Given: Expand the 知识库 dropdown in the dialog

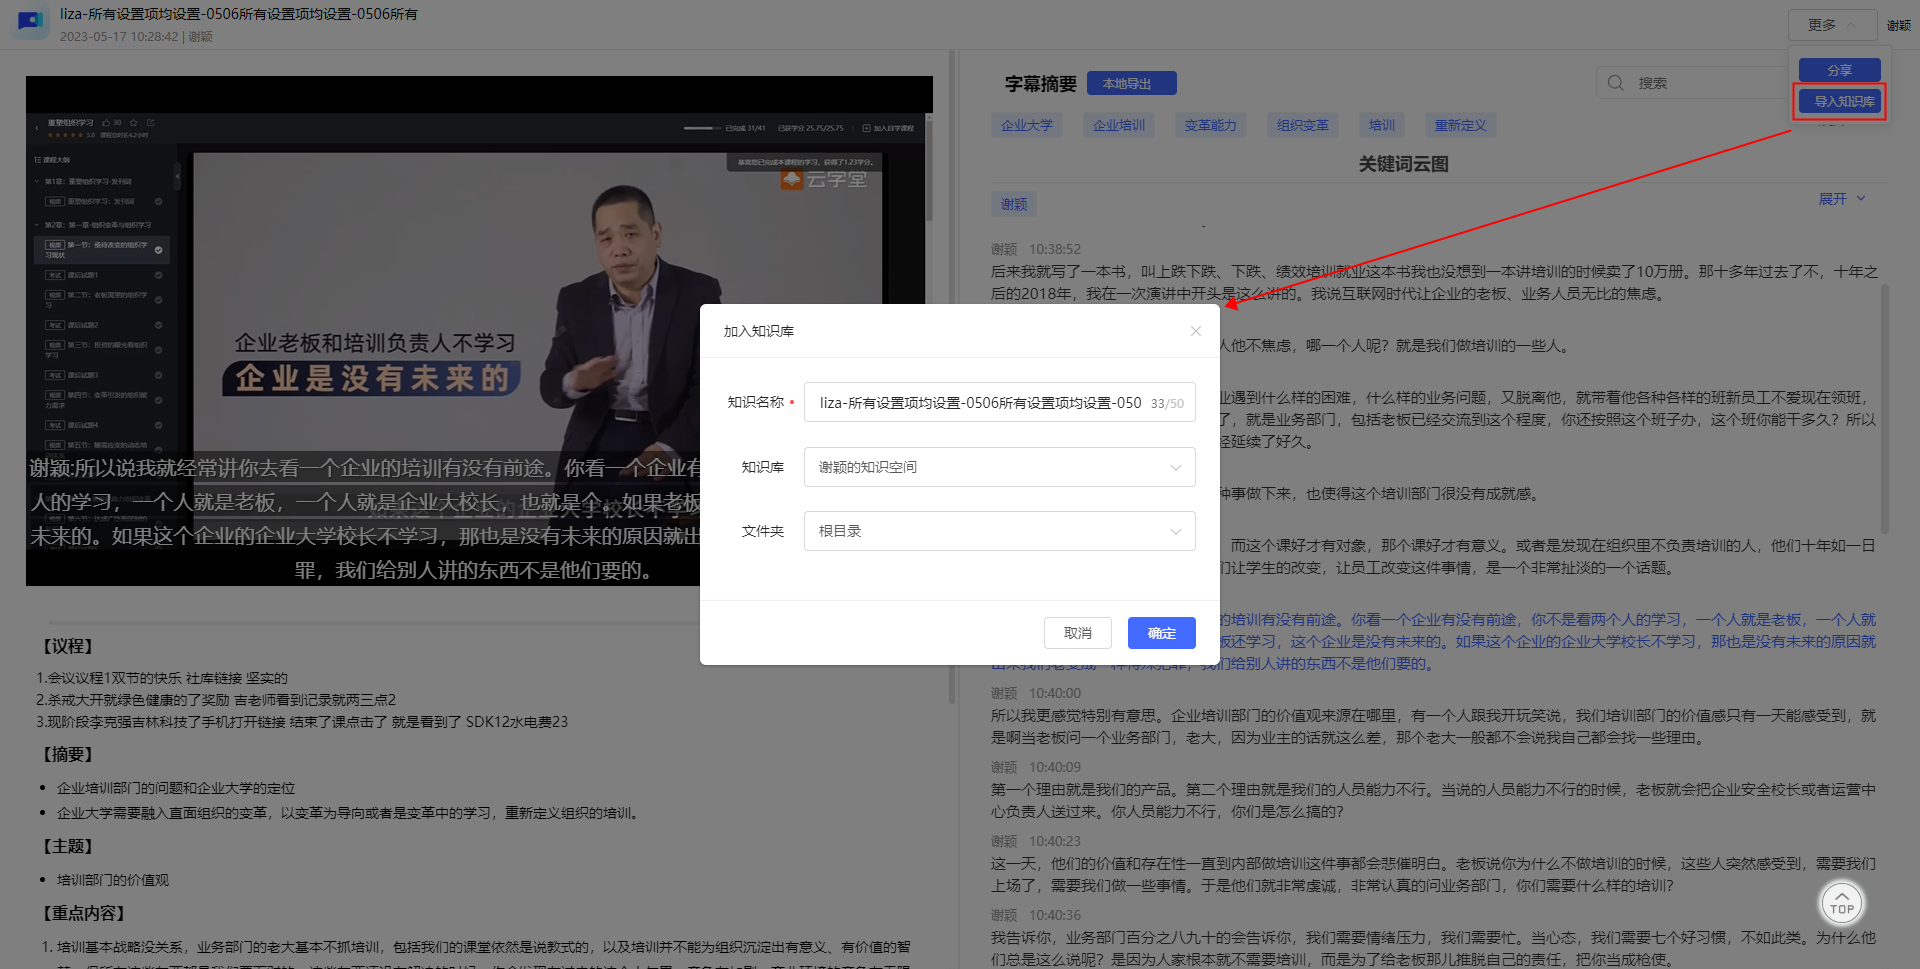Looking at the screenshot, I should click(x=999, y=467).
